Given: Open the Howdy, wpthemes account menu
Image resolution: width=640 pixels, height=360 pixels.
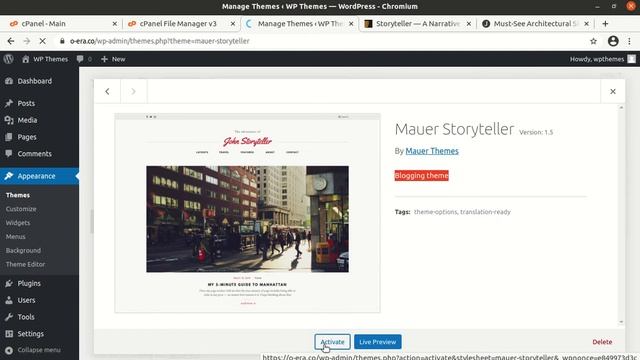Looking at the screenshot, I should tap(602, 59).
